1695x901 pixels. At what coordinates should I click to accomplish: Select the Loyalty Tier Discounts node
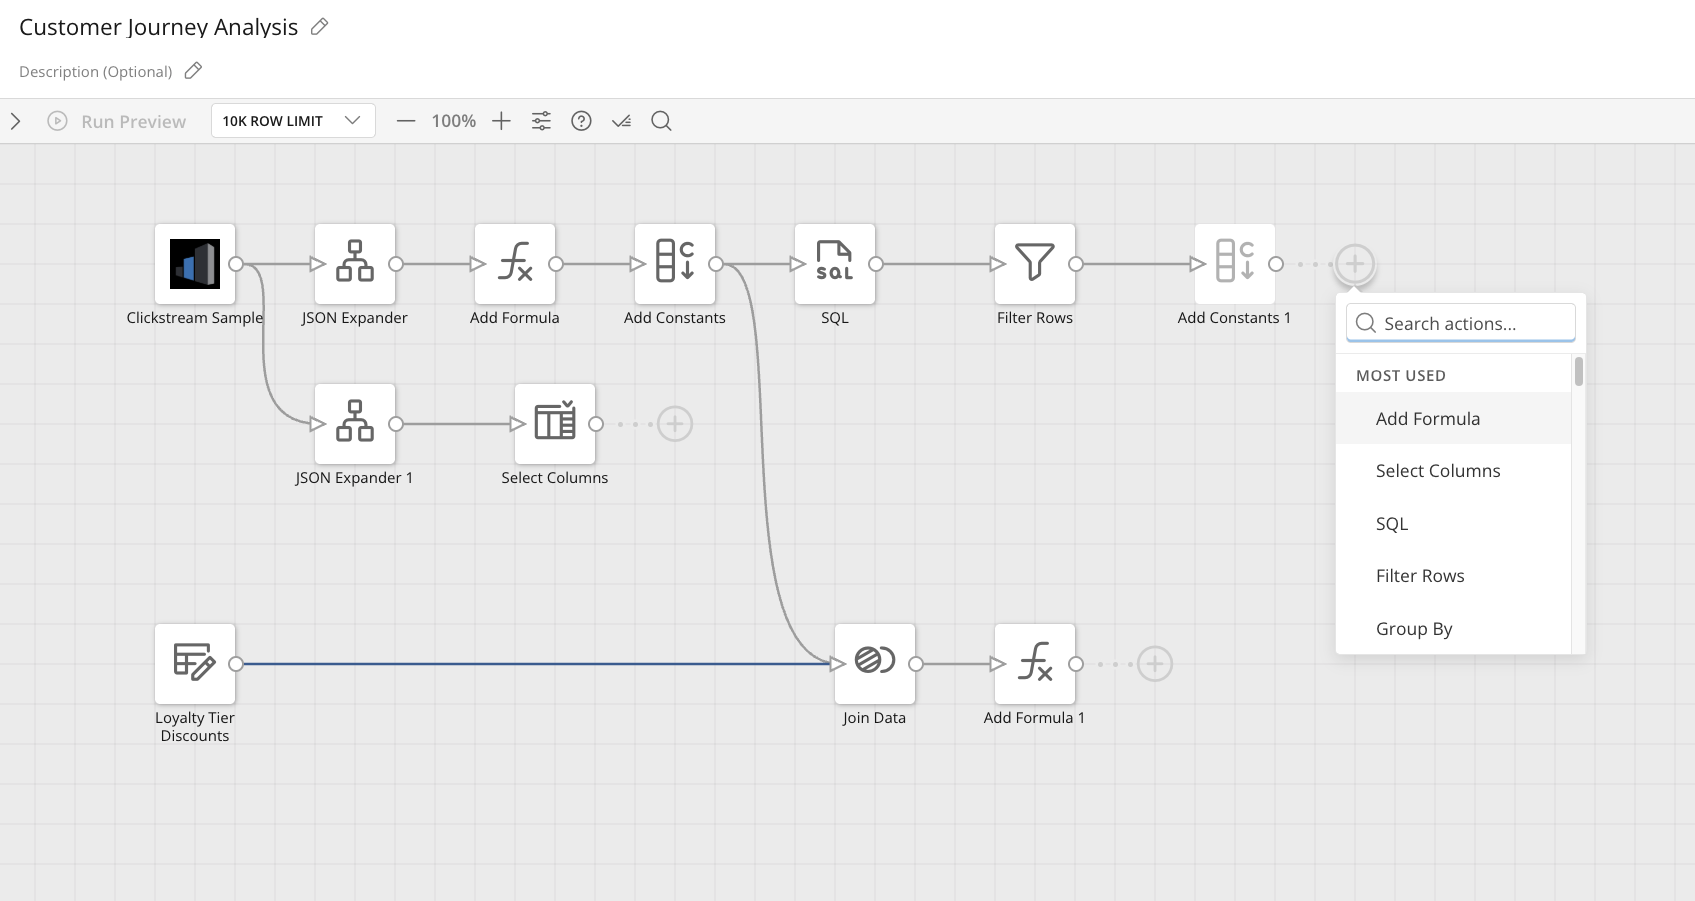point(195,664)
